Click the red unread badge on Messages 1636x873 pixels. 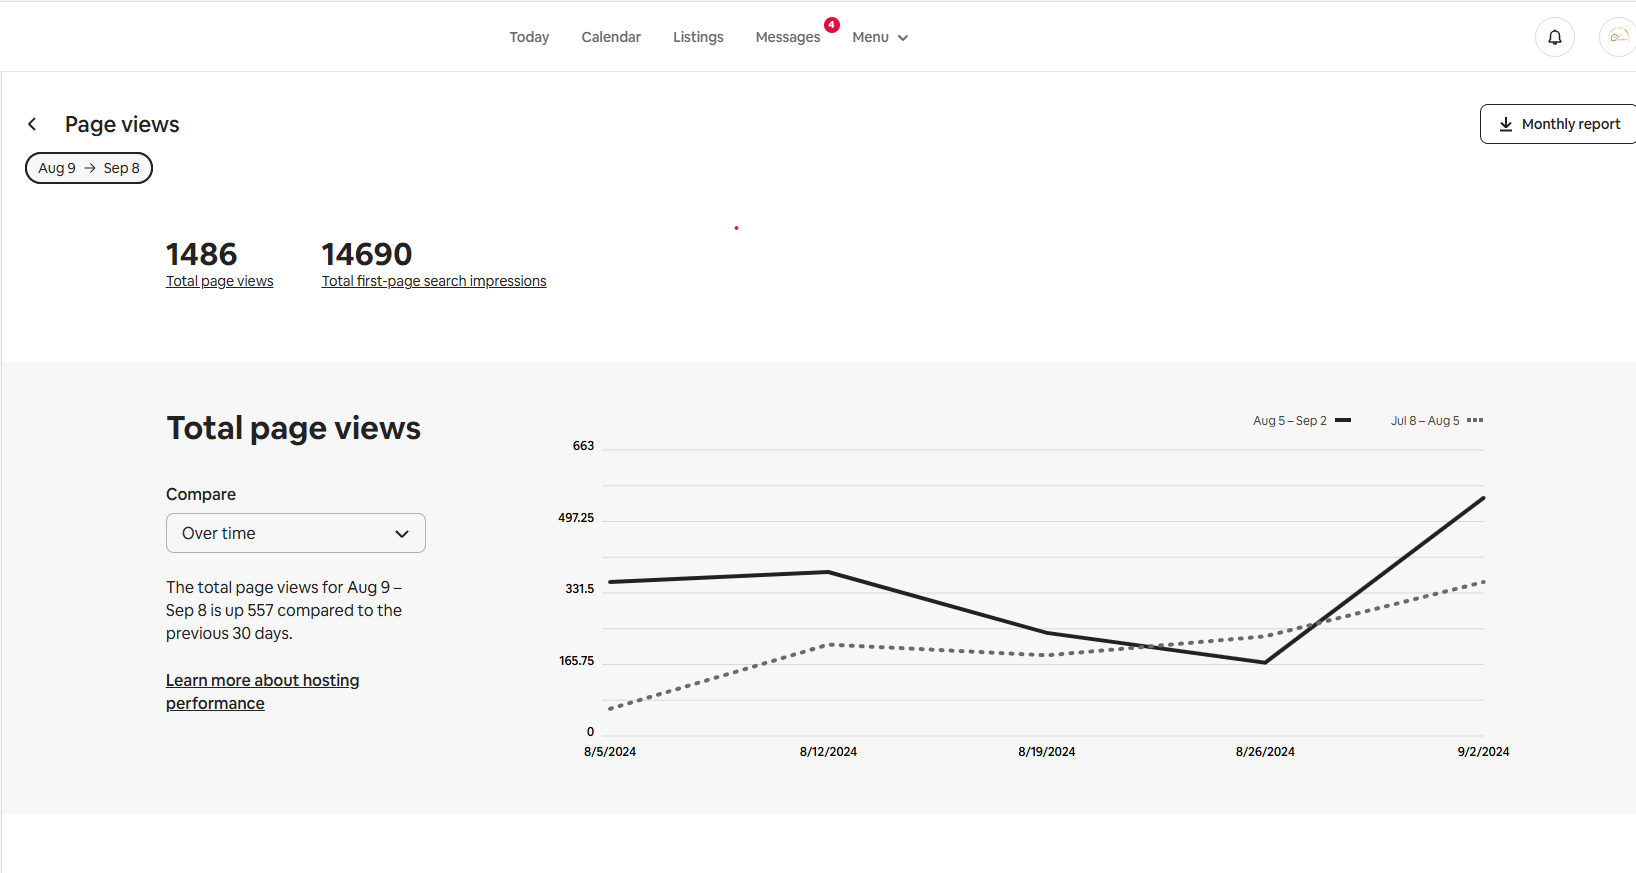pyautogui.click(x=831, y=25)
